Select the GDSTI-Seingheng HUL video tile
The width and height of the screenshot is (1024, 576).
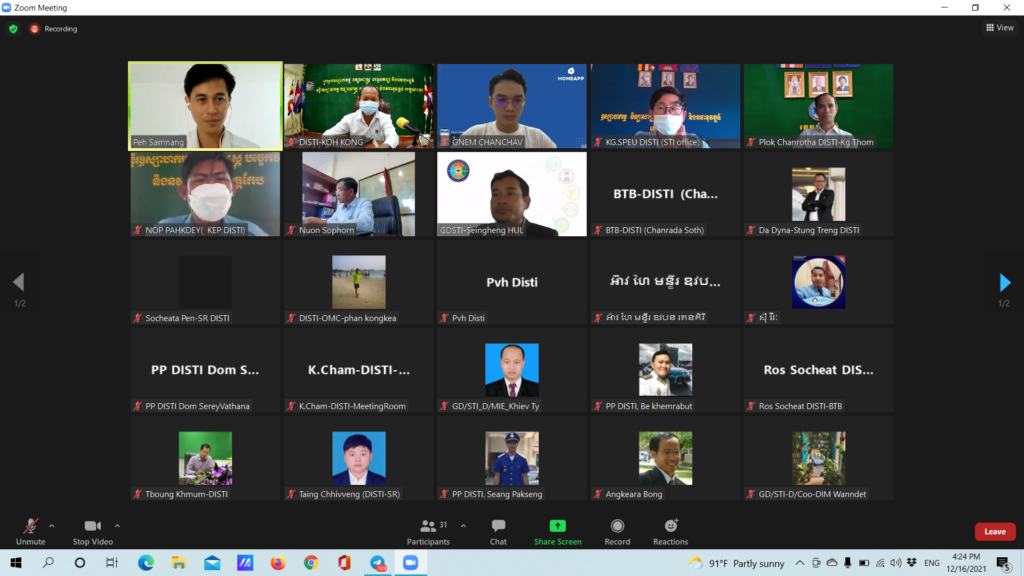(x=512, y=194)
